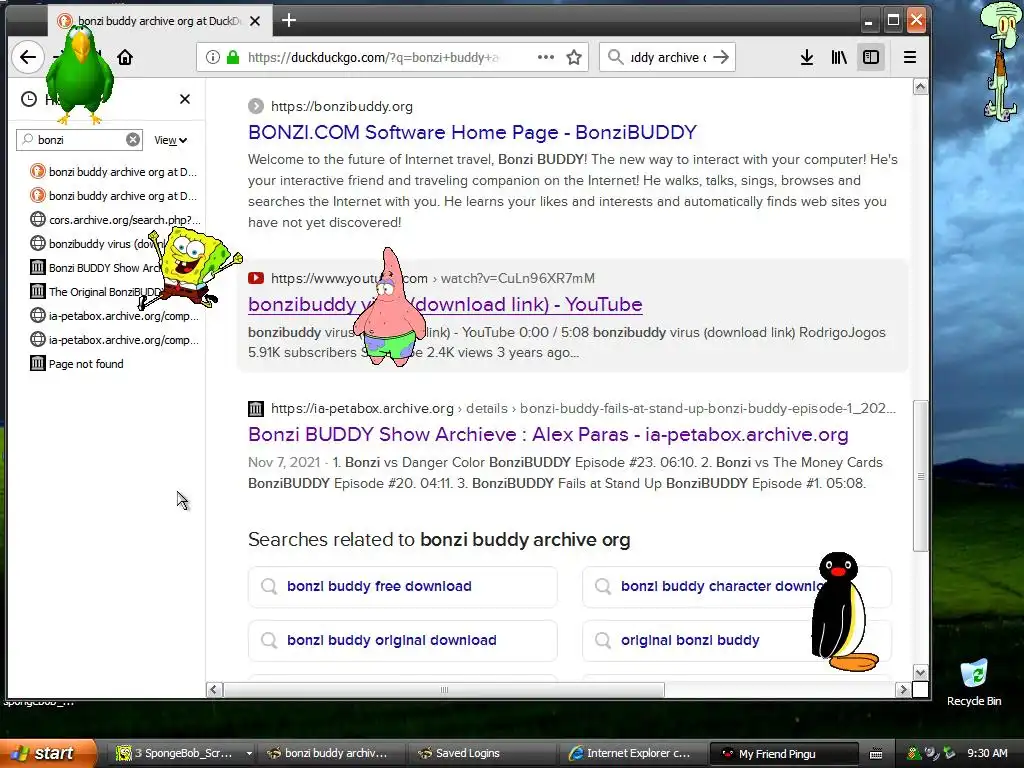This screenshot has height=768, width=1024.
Task: Click the green padlock security icon
Action: (x=232, y=57)
